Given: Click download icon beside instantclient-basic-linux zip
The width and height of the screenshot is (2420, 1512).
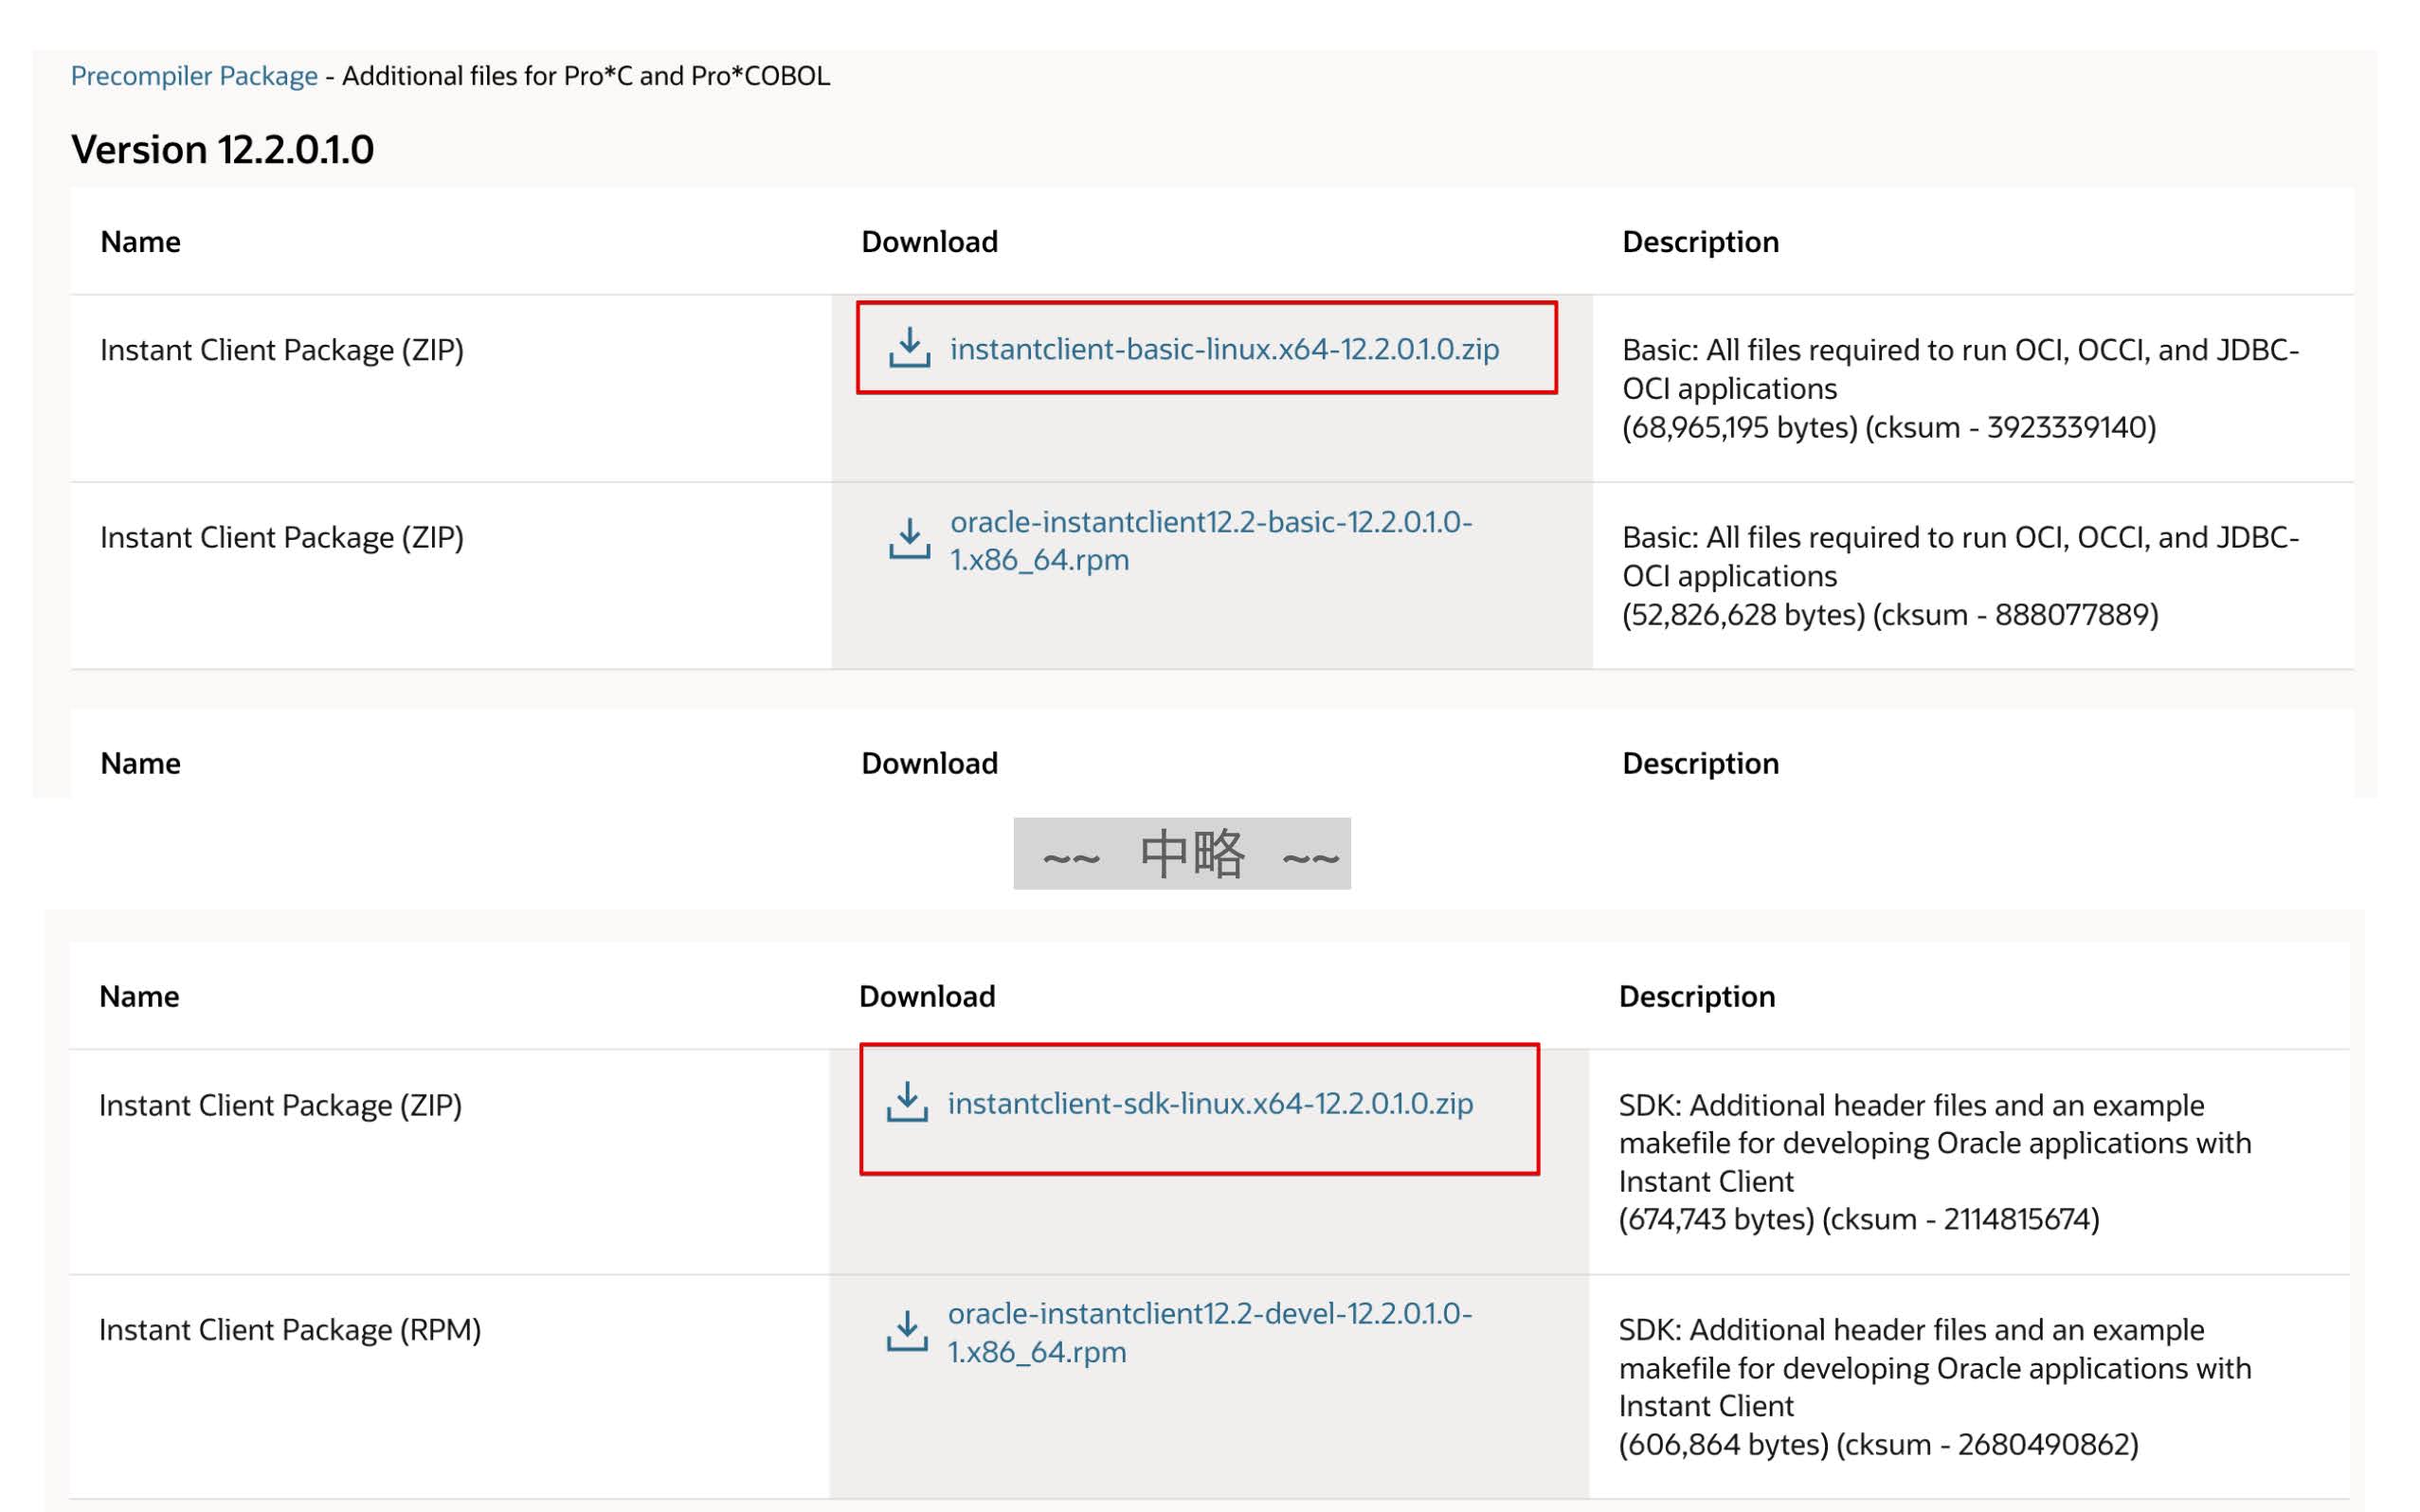Looking at the screenshot, I should [909, 348].
